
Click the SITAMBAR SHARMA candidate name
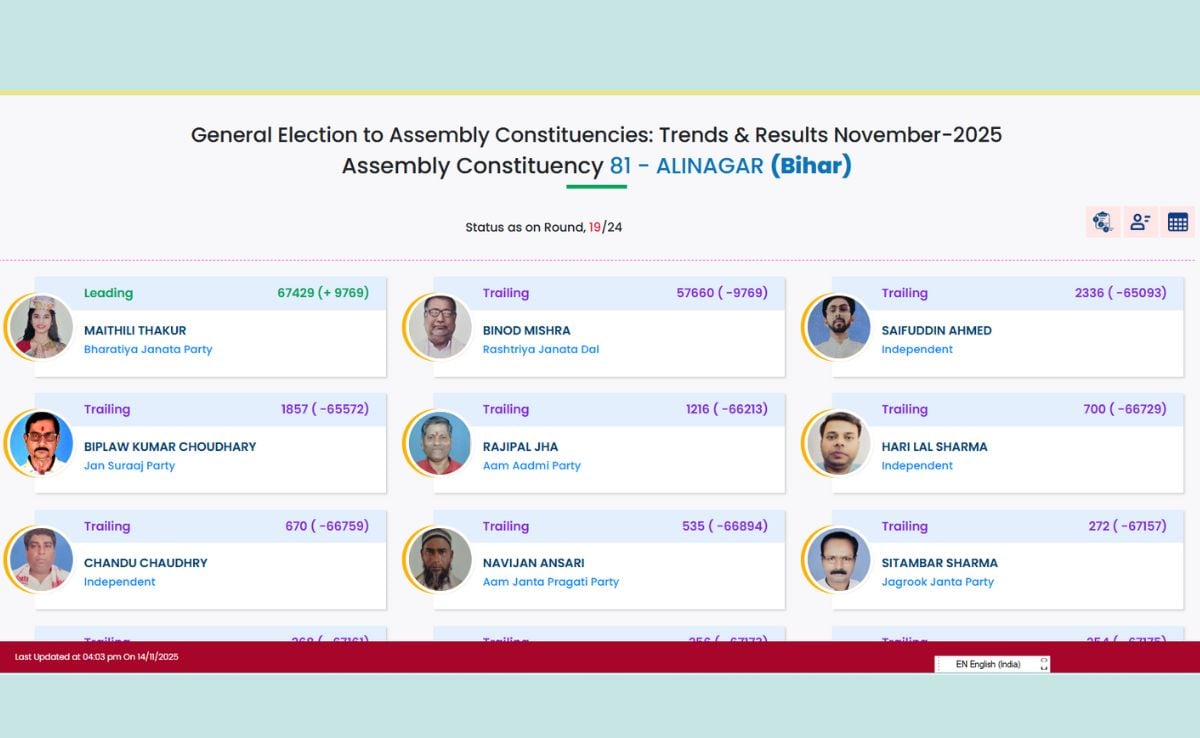coord(939,563)
